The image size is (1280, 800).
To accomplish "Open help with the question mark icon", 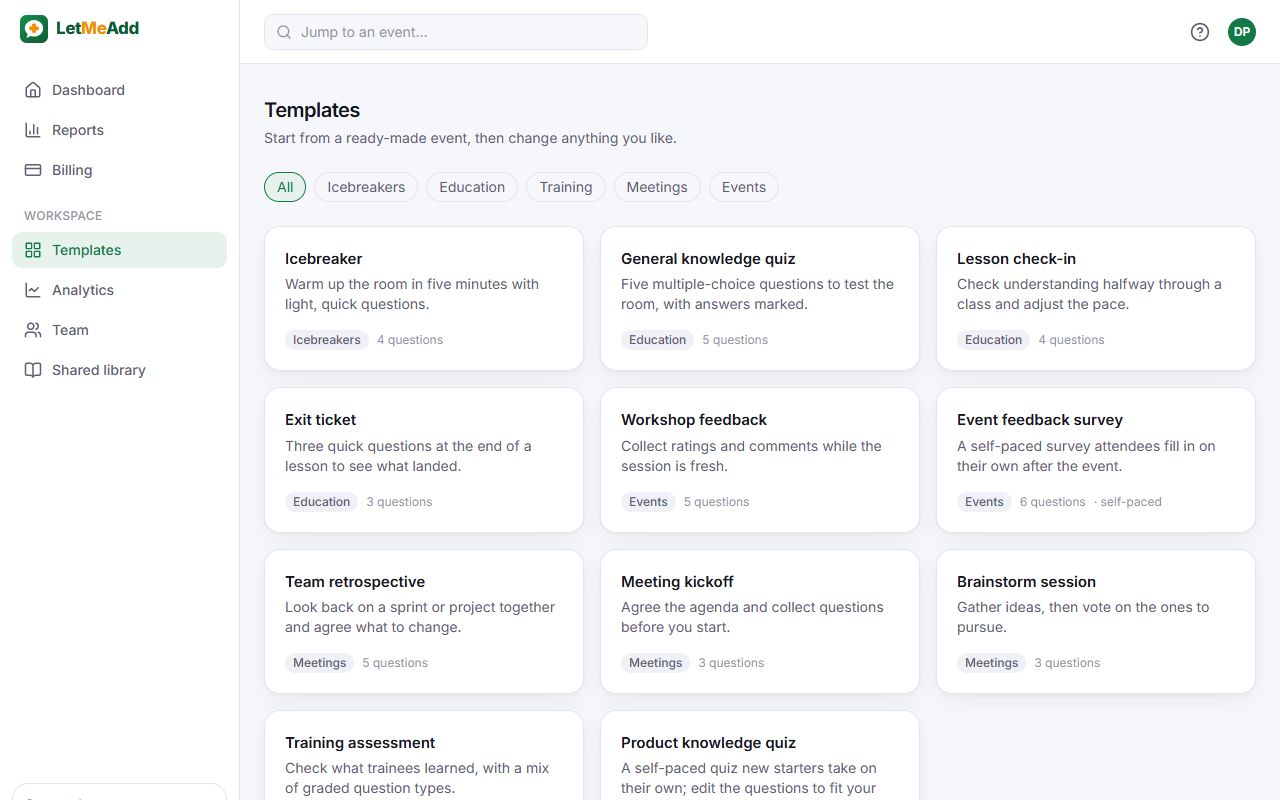I will (1200, 32).
